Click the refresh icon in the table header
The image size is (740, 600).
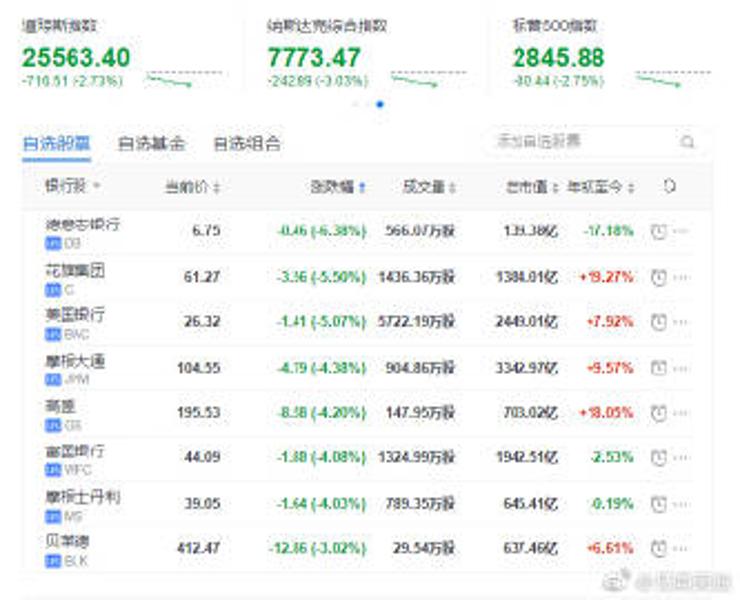670,186
